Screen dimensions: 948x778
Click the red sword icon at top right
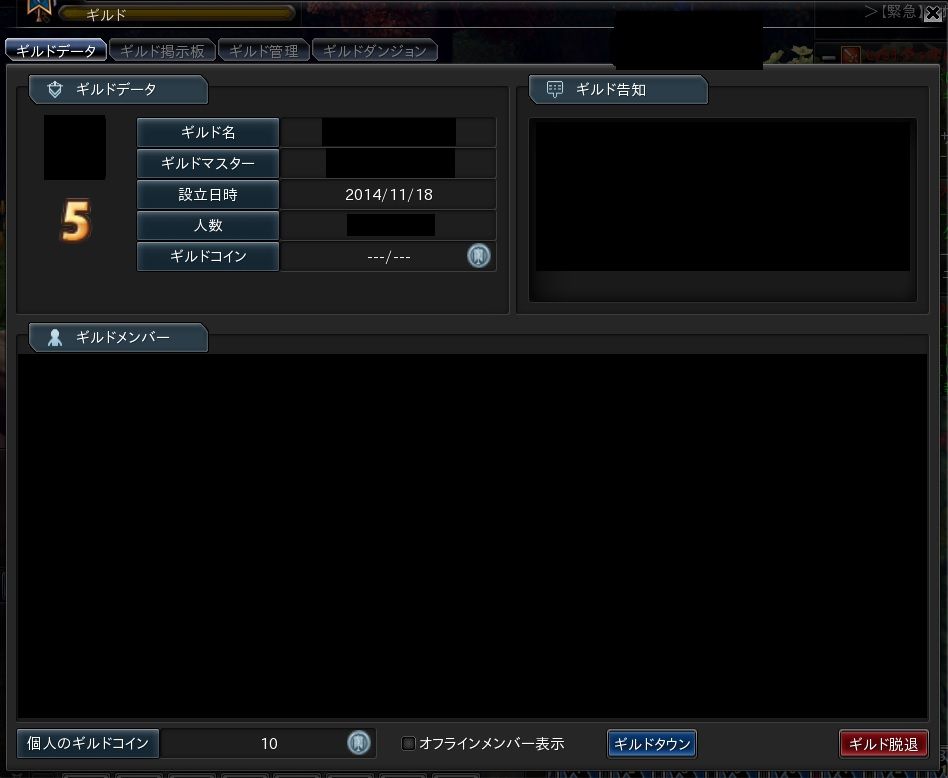(851, 56)
